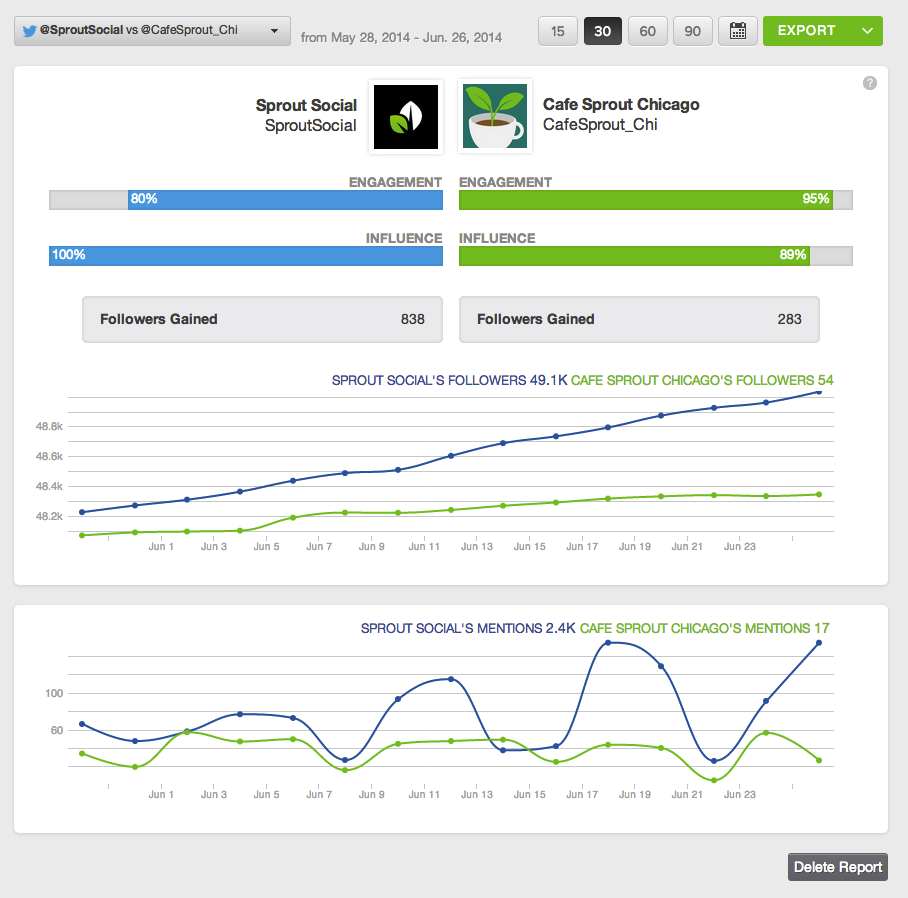
Task: Click the Export button
Action: [807, 31]
